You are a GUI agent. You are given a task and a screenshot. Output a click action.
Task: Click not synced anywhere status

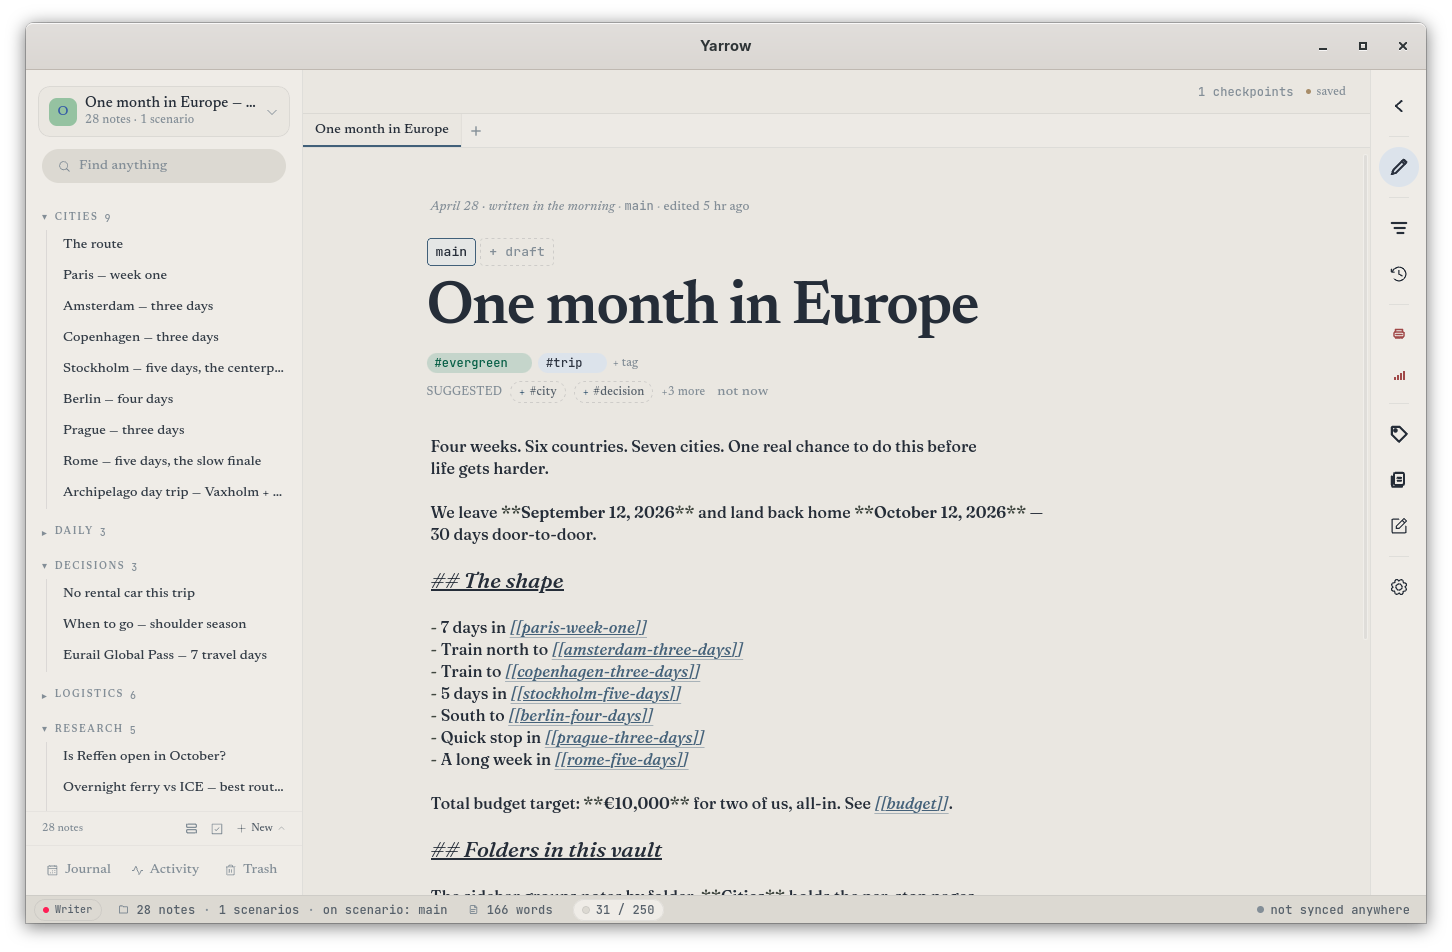[1333, 910]
